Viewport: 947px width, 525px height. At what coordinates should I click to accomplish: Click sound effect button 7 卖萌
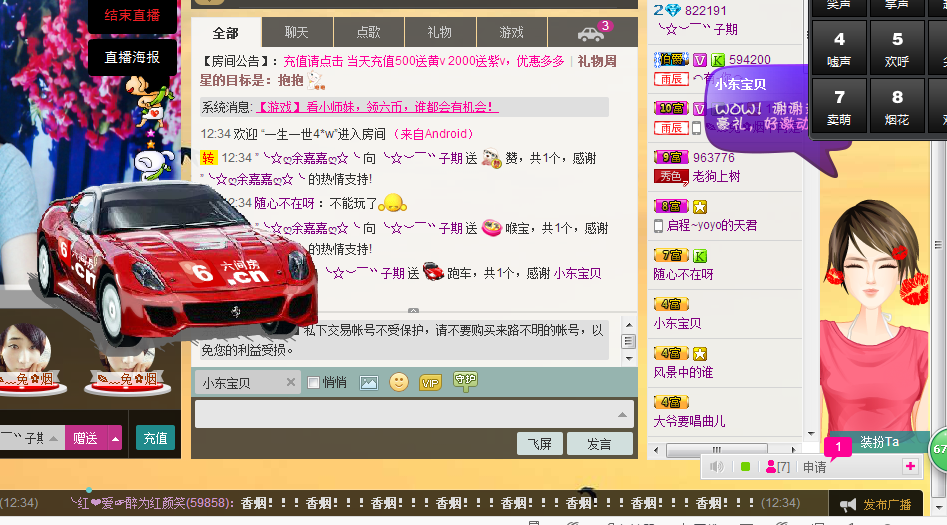click(x=839, y=106)
